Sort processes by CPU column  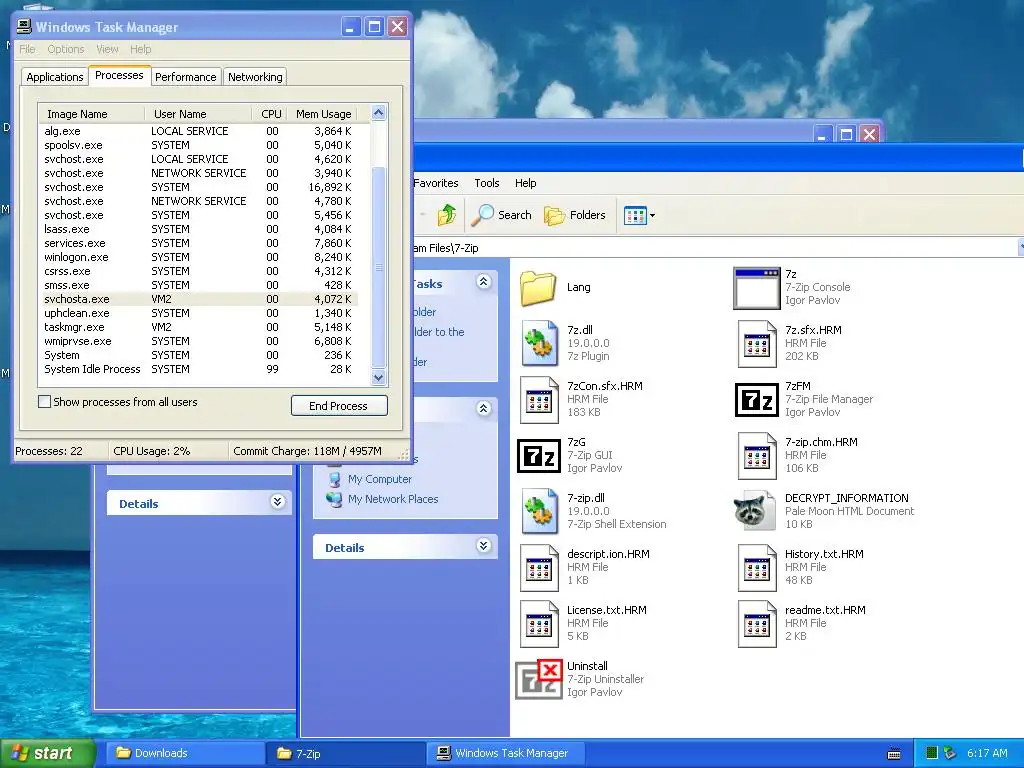pyautogui.click(x=268, y=114)
